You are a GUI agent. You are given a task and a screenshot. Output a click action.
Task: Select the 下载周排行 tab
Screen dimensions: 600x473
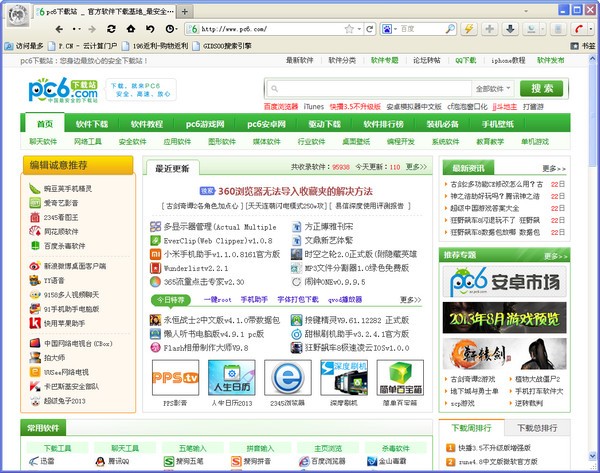(x=471, y=428)
